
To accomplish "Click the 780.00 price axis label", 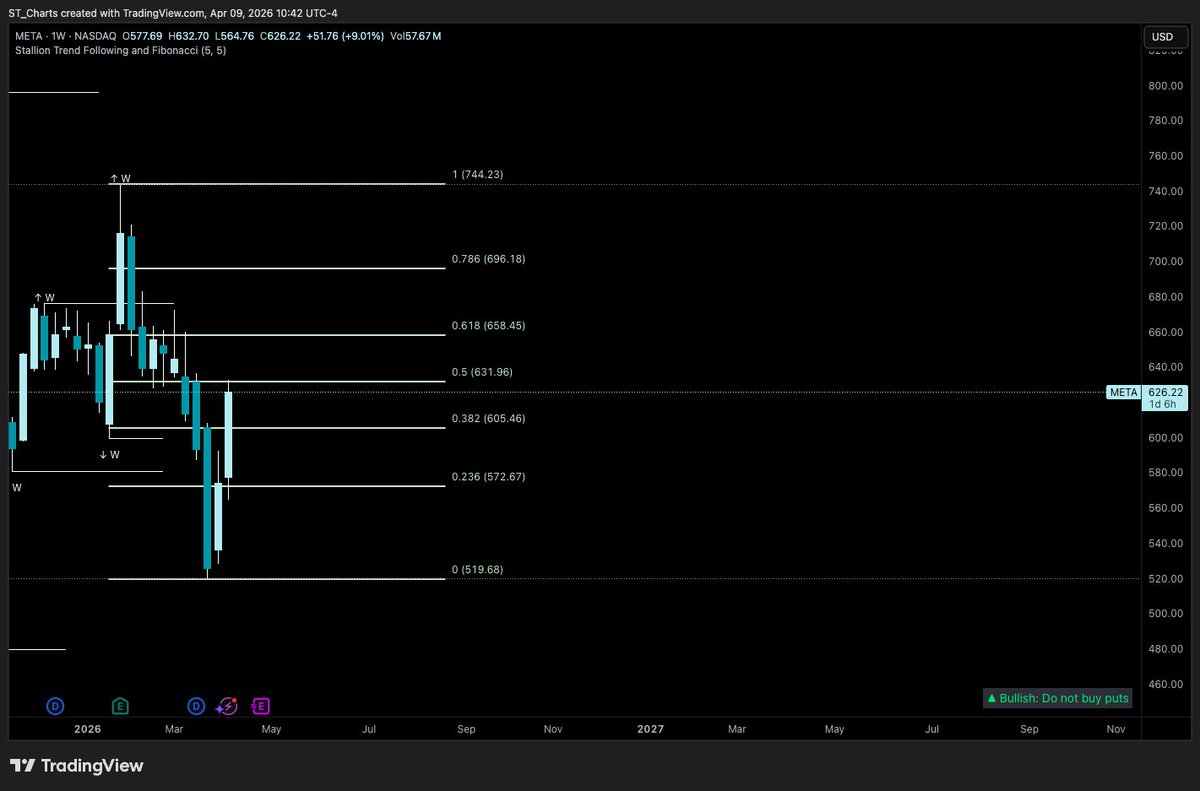I will [1166, 121].
